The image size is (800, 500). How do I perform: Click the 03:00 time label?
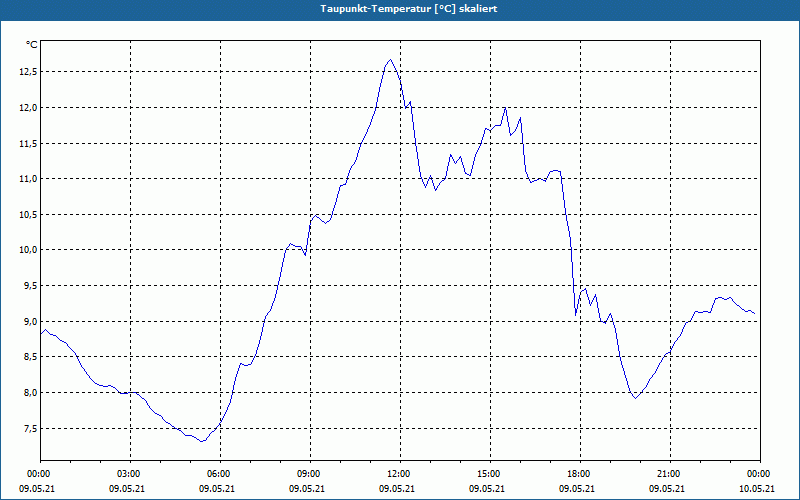[131, 473]
